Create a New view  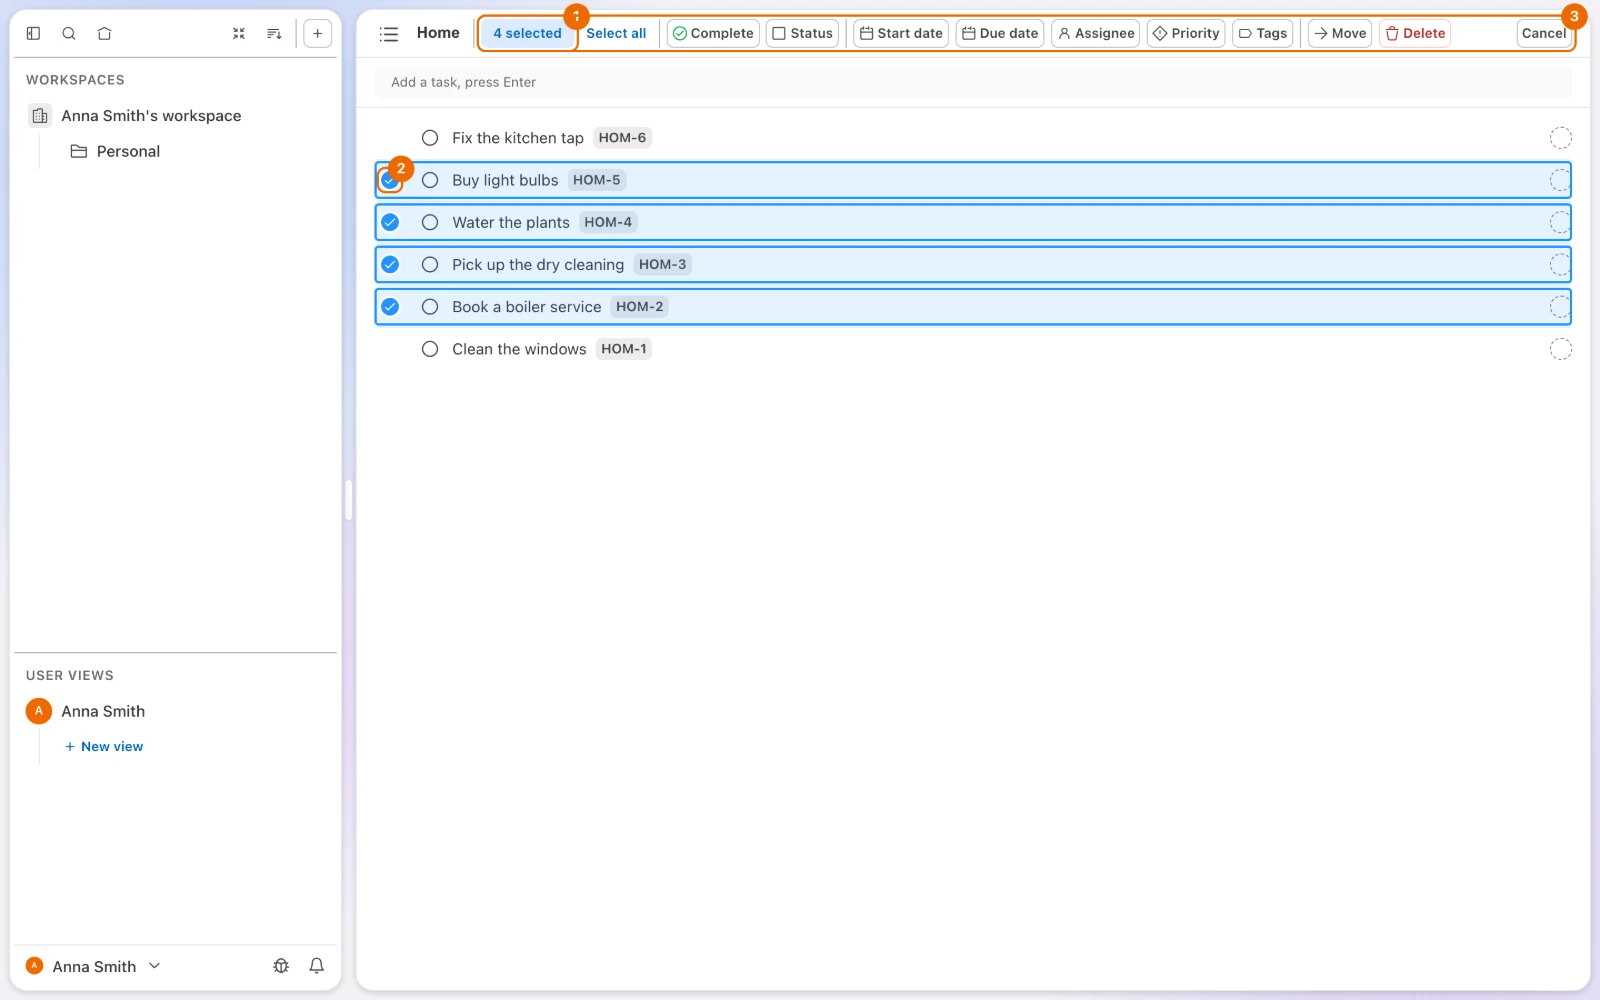click(104, 747)
